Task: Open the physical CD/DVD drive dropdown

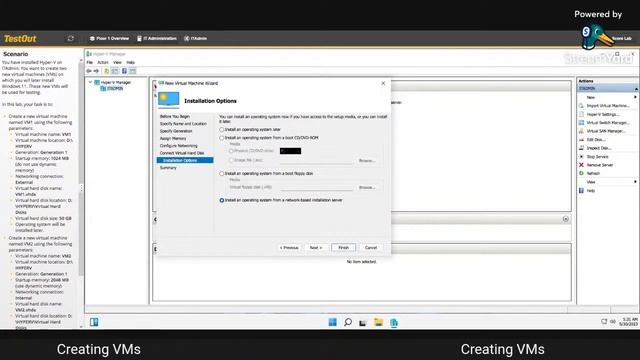Action: click(291, 151)
